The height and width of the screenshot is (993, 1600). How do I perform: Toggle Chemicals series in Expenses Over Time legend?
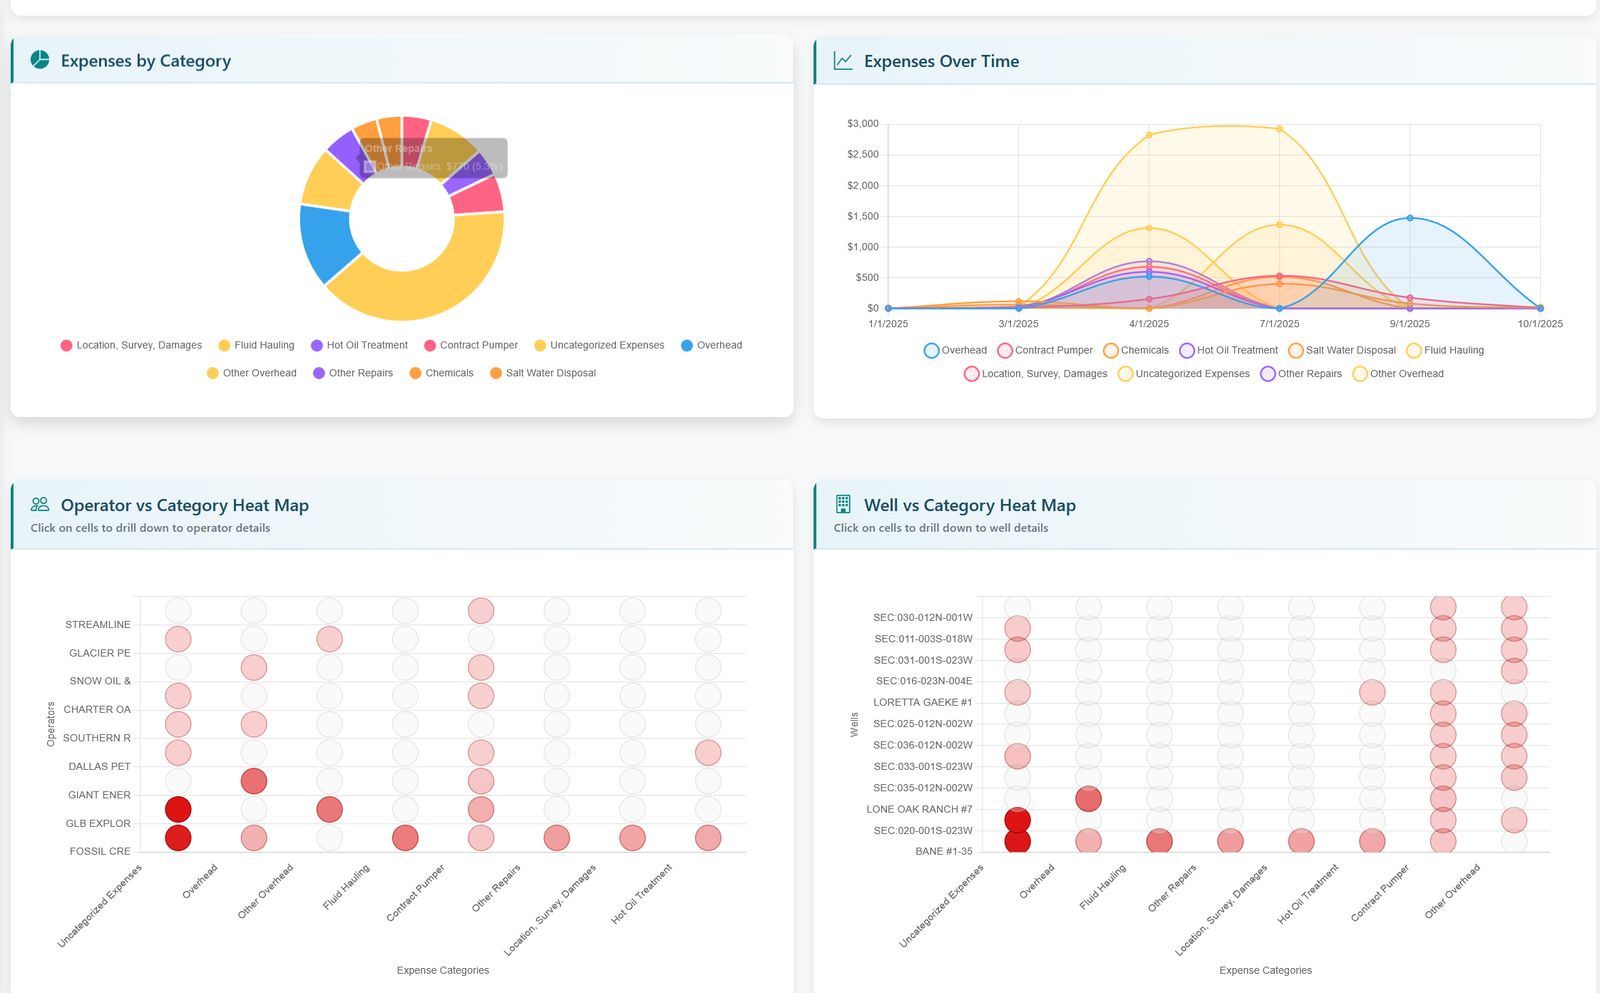click(1136, 350)
